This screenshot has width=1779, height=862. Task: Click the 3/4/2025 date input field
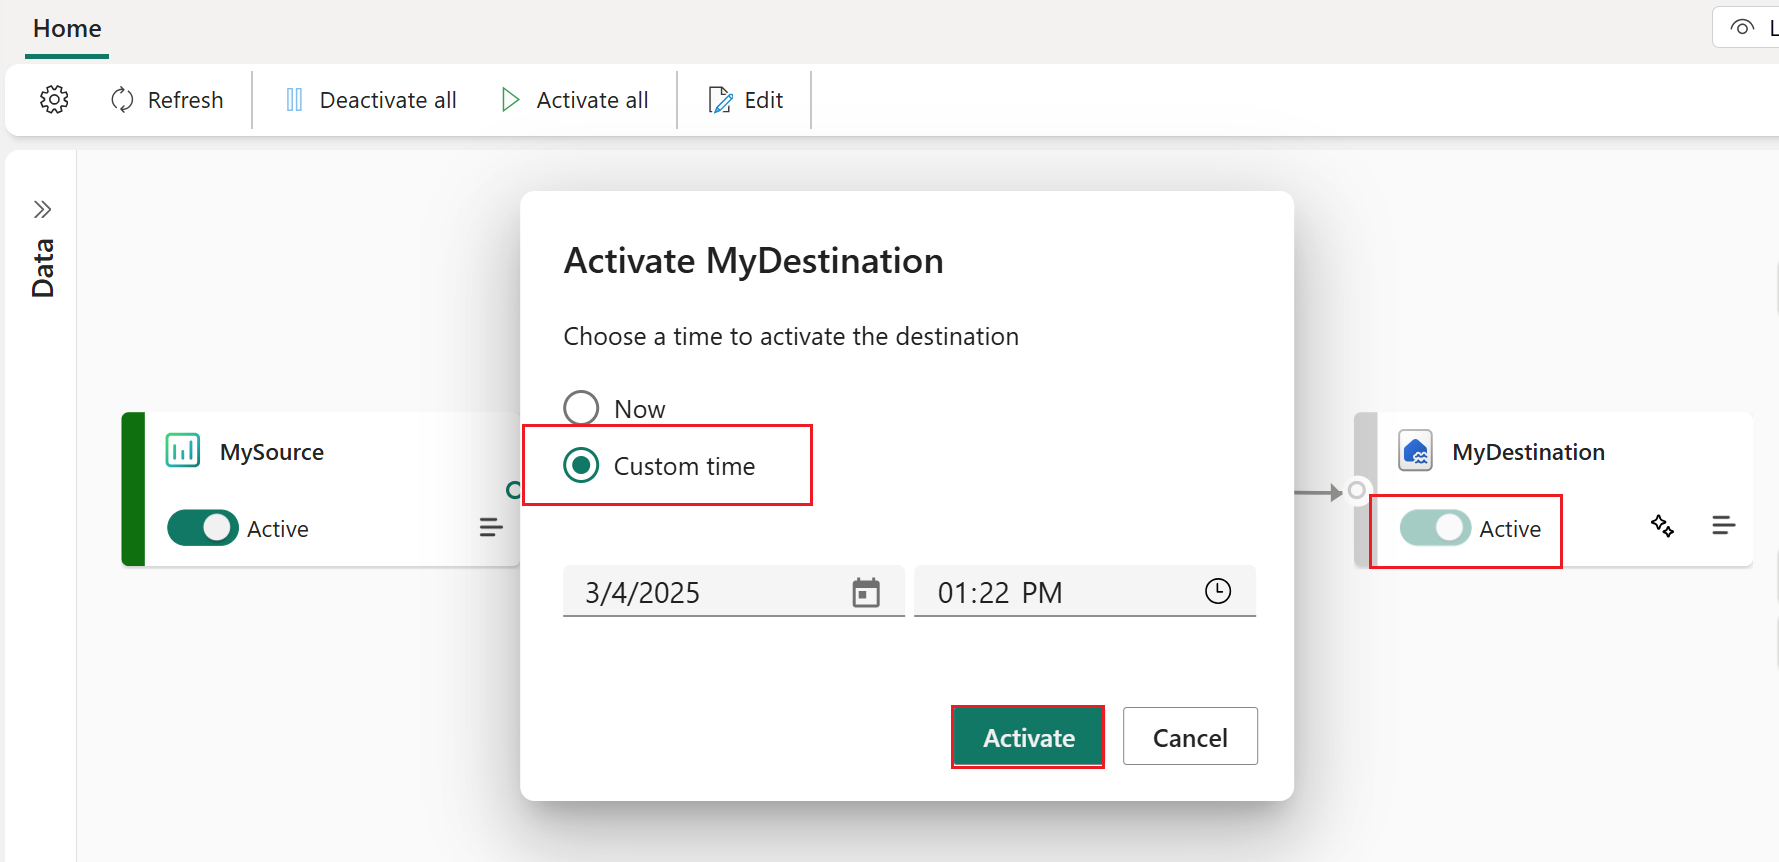(x=734, y=592)
